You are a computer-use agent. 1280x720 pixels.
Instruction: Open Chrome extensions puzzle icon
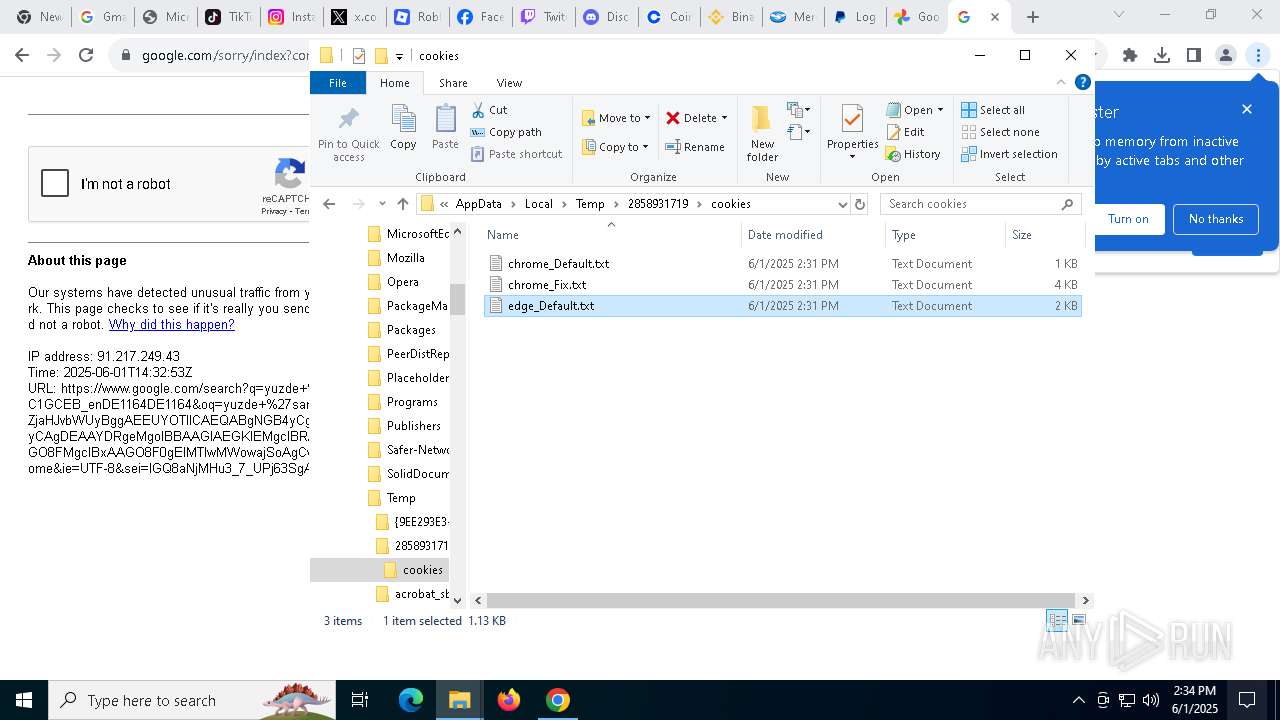1130,56
